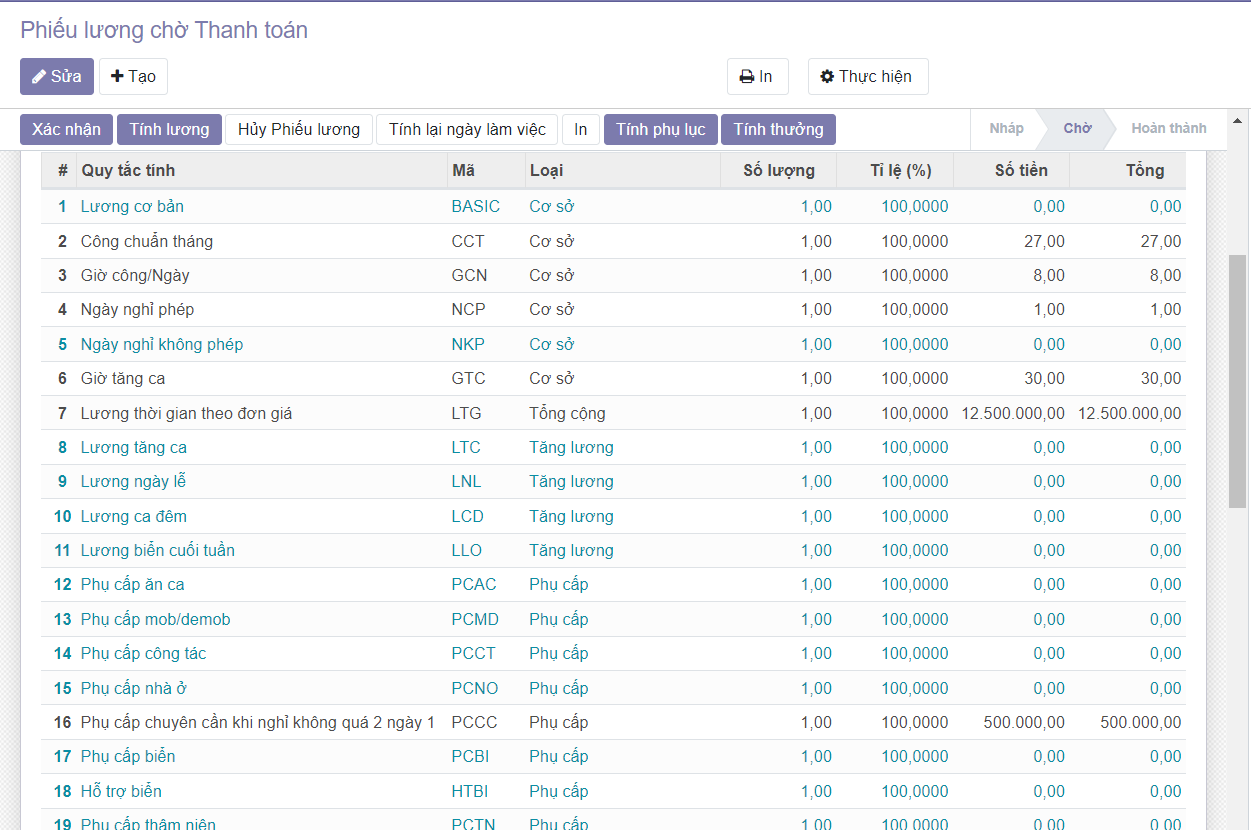
Task: Select the Hoàn thành status stage
Action: [x=1168, y=129]
